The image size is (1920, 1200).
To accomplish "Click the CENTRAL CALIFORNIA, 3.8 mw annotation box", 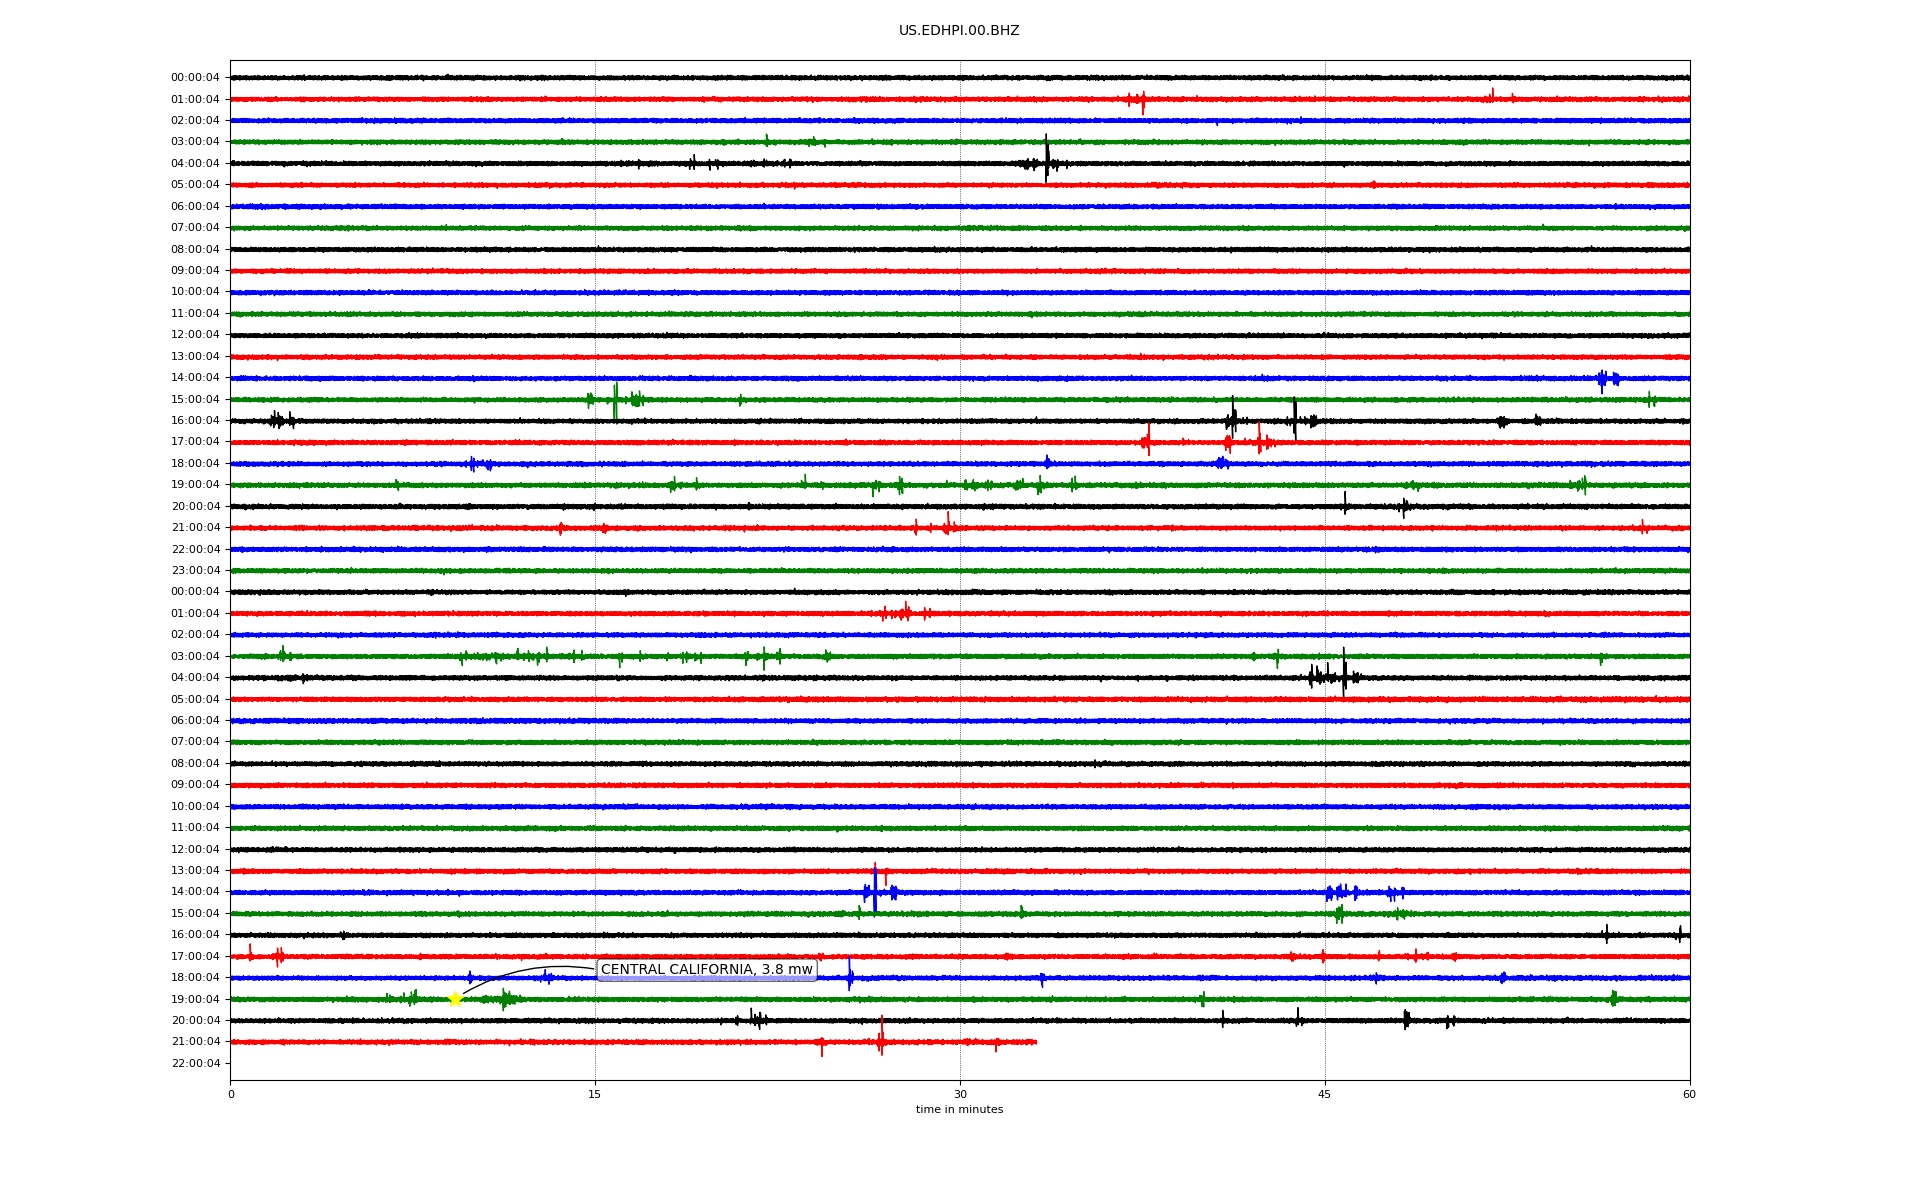I will tap(707, 970).
